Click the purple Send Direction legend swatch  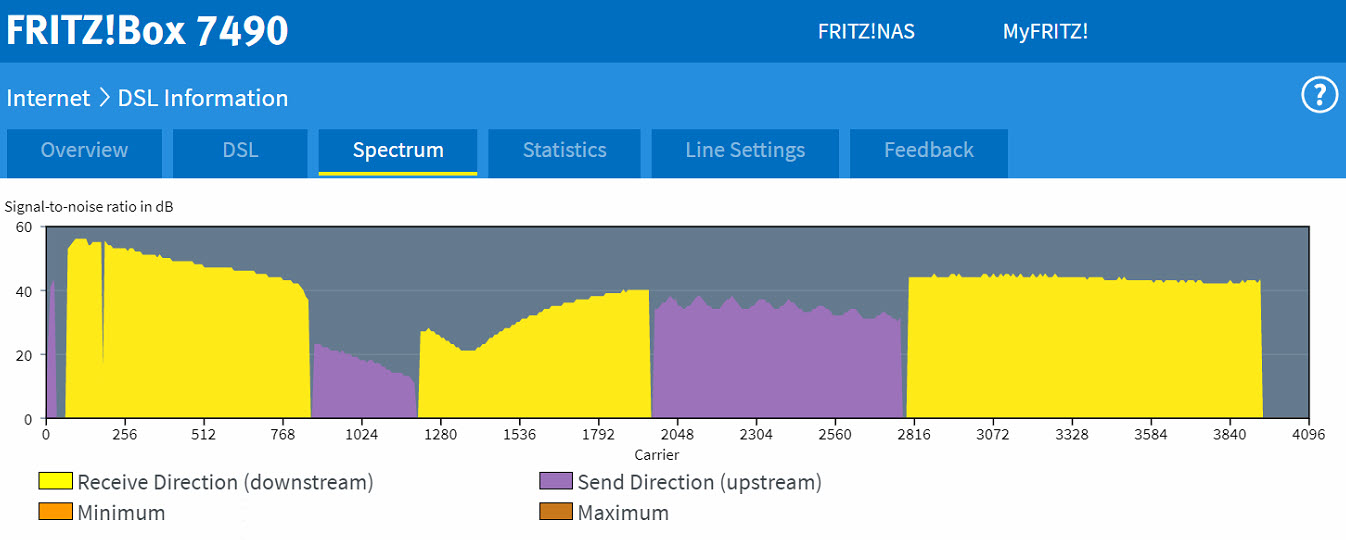[555, 482]
